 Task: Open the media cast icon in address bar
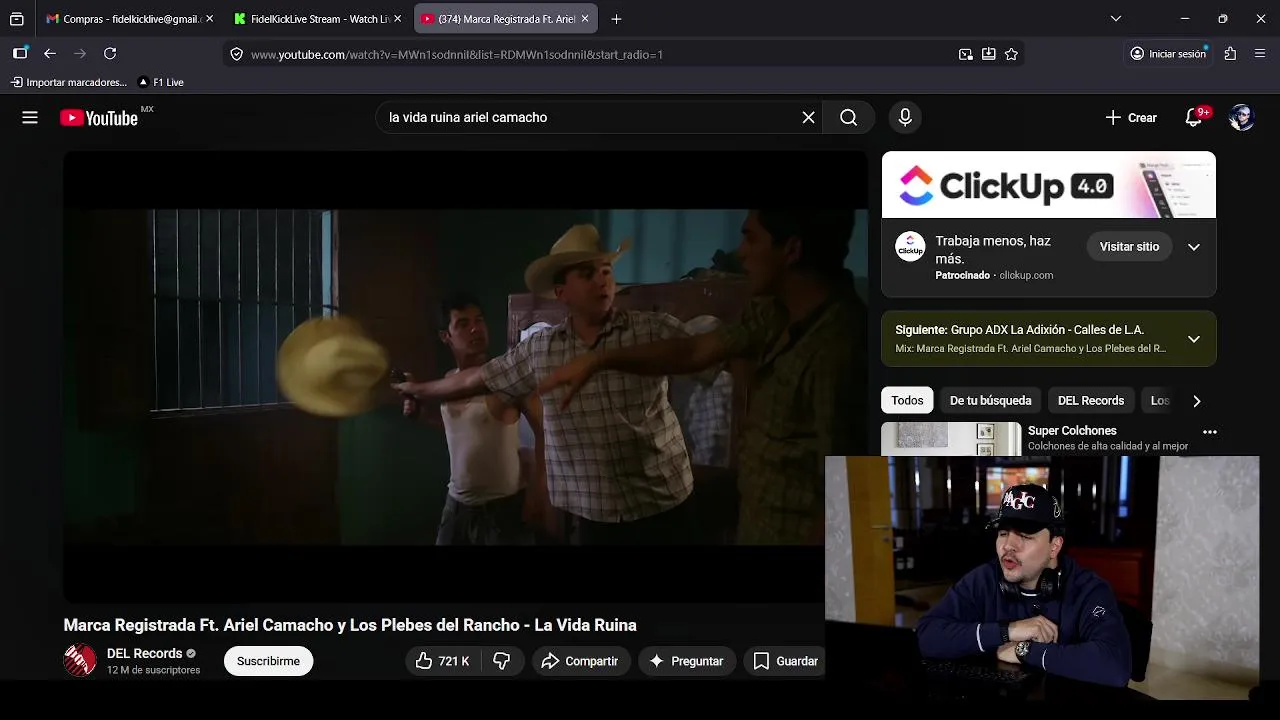point(966,54)
